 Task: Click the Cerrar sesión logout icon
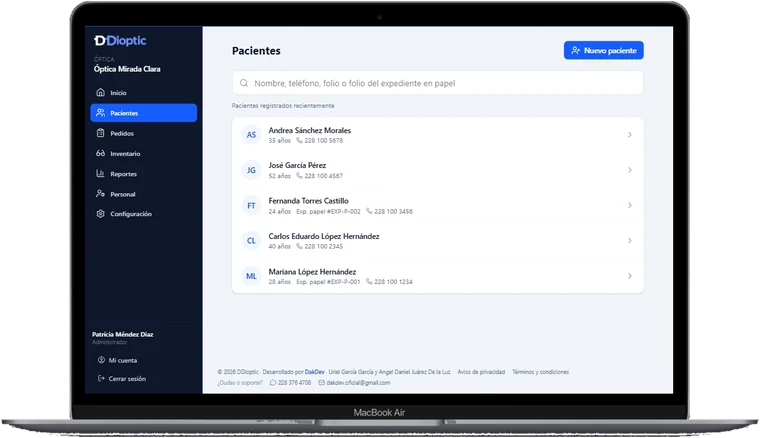click(x=101, y=378)
